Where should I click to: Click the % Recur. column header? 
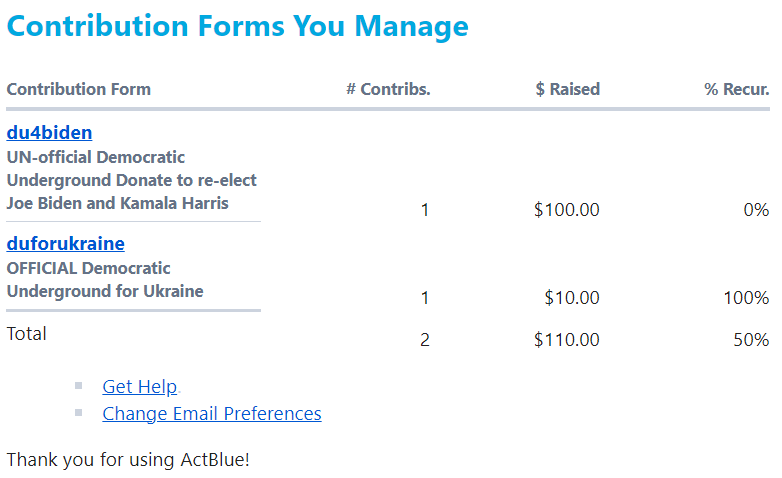coord(736,89)
